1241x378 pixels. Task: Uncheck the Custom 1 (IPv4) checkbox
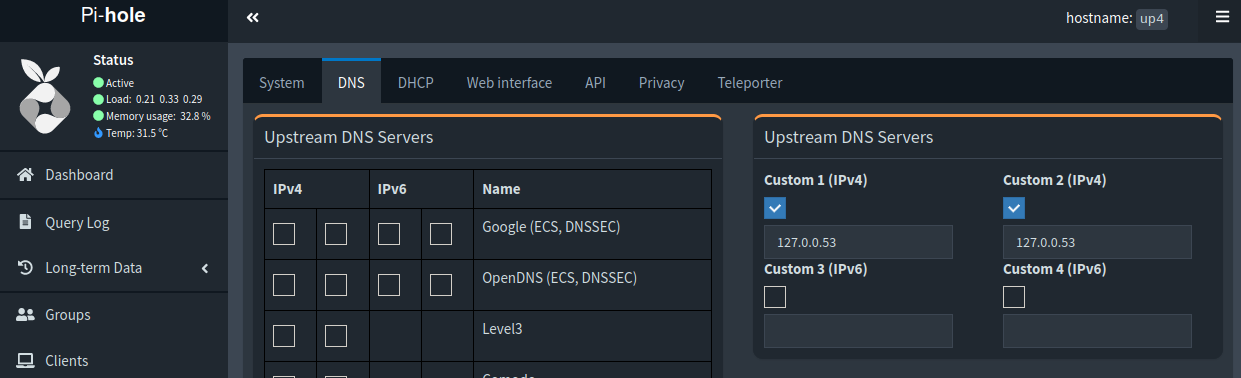coord(775,208)
